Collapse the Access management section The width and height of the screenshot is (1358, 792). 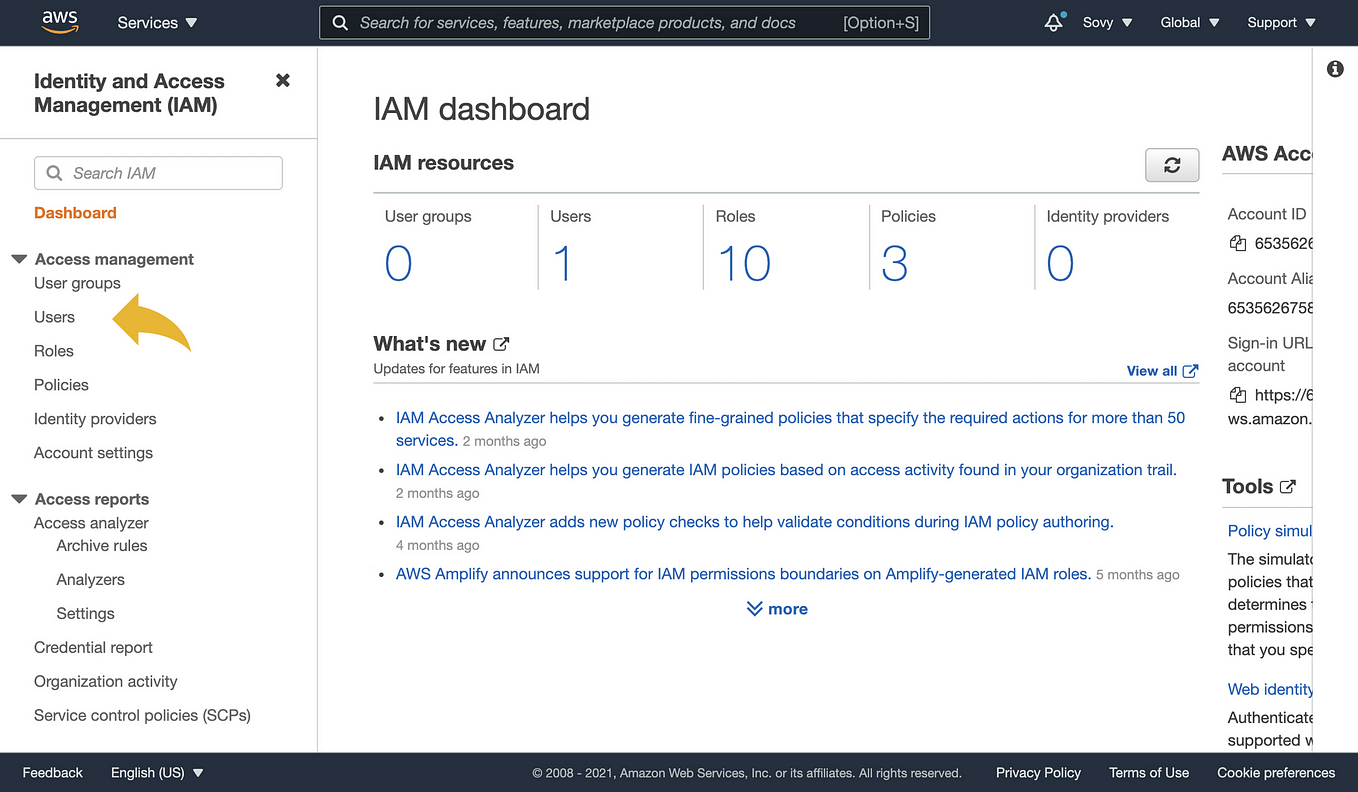[19, 259]
